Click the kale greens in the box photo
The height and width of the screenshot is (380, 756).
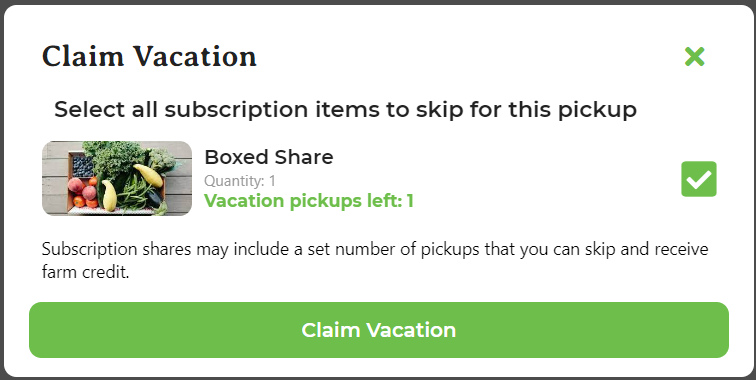[115, 158]
